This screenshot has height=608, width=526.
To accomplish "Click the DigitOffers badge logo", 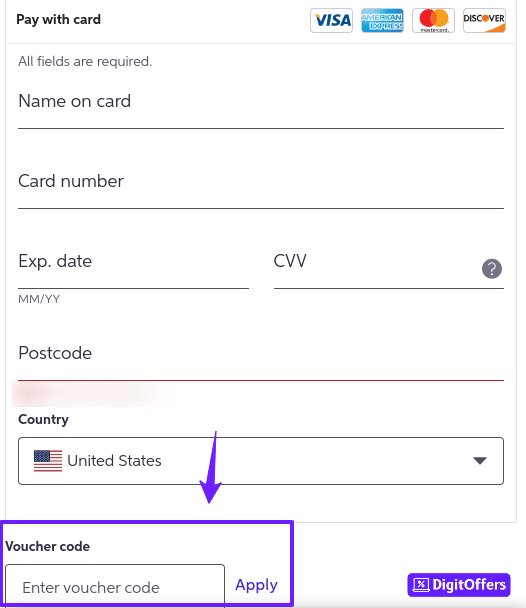I will [x=459, y=584].
